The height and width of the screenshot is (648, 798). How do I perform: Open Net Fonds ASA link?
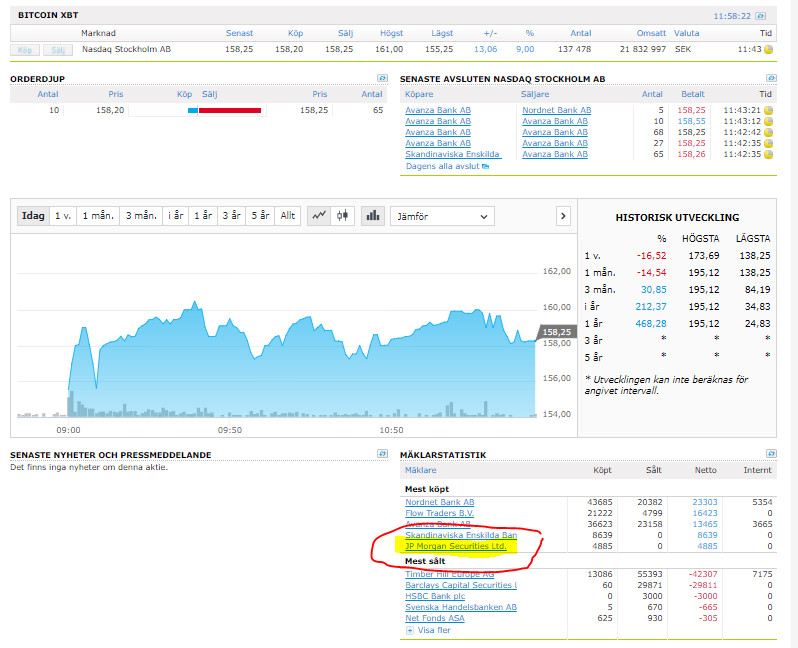pyautogui.click(x=435, y=618)
